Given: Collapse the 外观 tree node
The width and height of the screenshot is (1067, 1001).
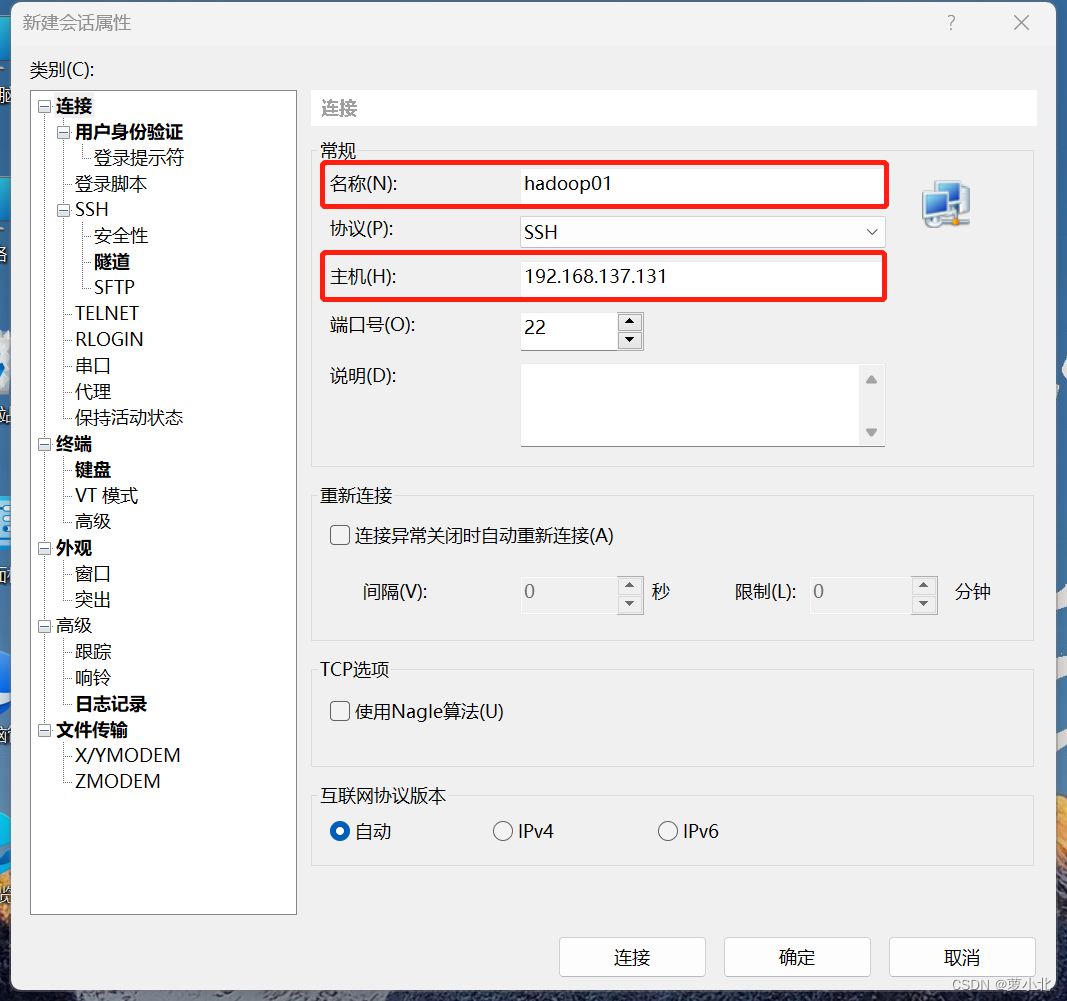Looking at the screenshot, I should point(45,548).
